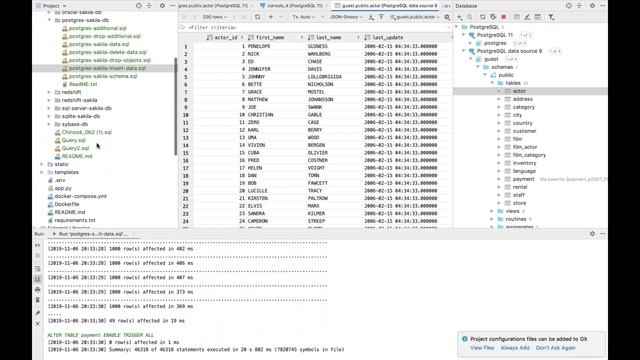
Task: Expand the sqlite-sakila-db folder
Action: [49, 116]
